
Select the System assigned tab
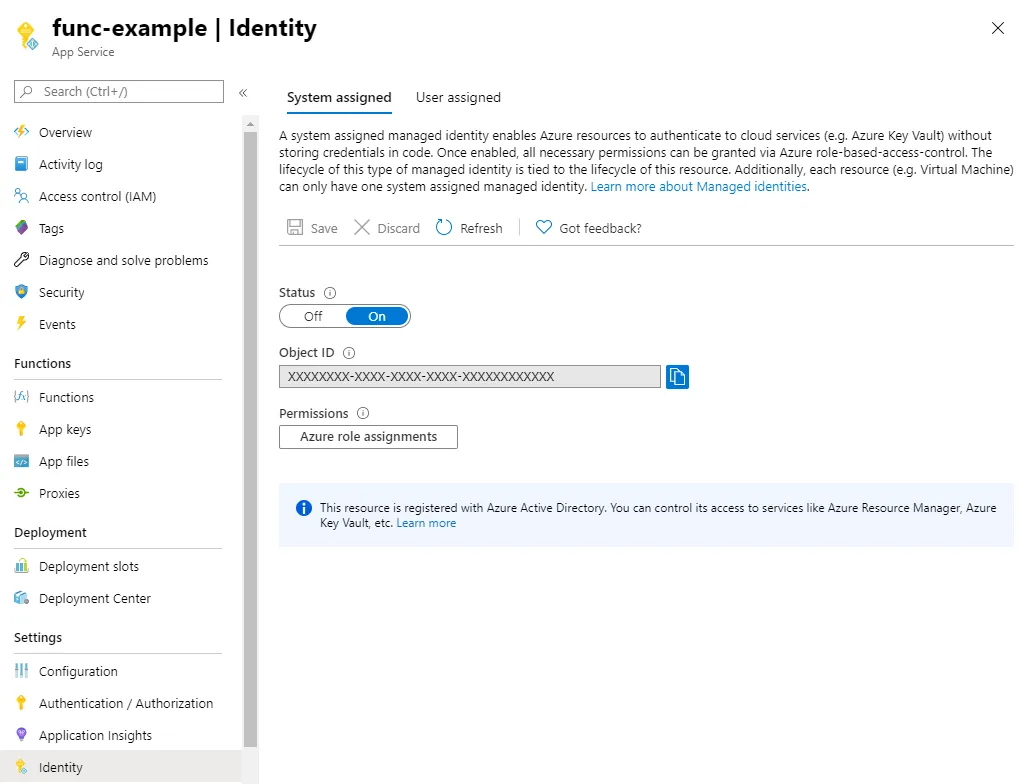(x=339, y=98)
